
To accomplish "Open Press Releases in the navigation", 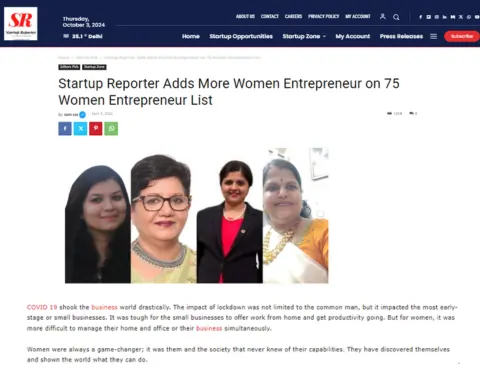I will tap(401, 36).
